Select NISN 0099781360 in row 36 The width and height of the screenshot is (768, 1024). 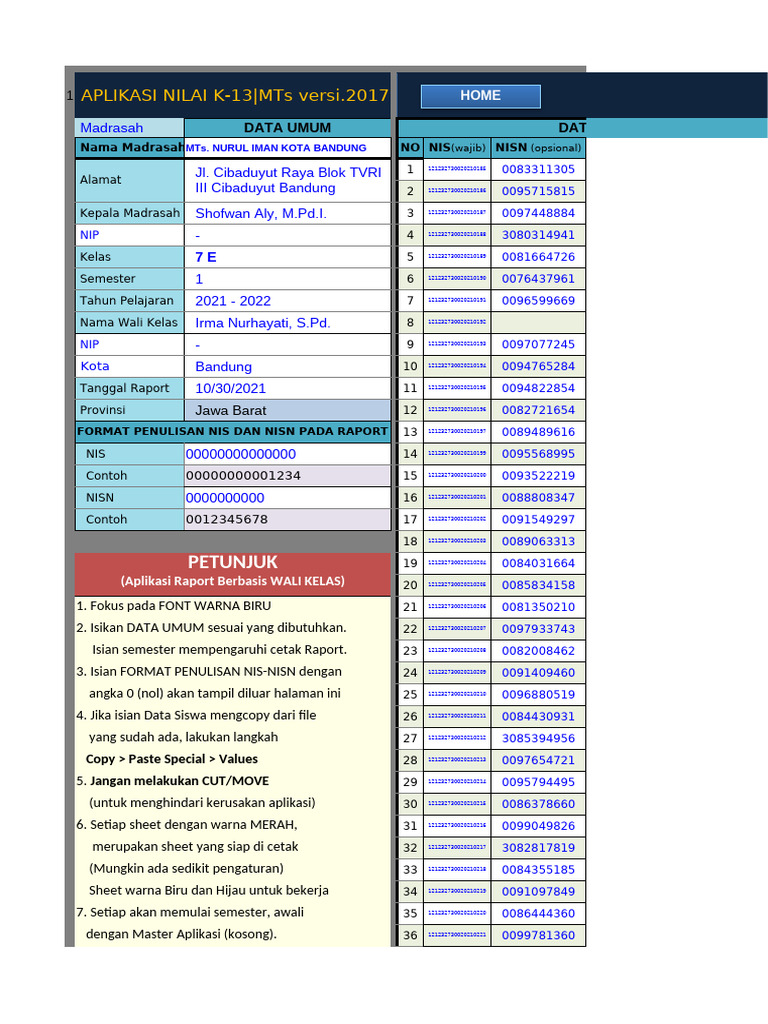(x=538, y=935)
